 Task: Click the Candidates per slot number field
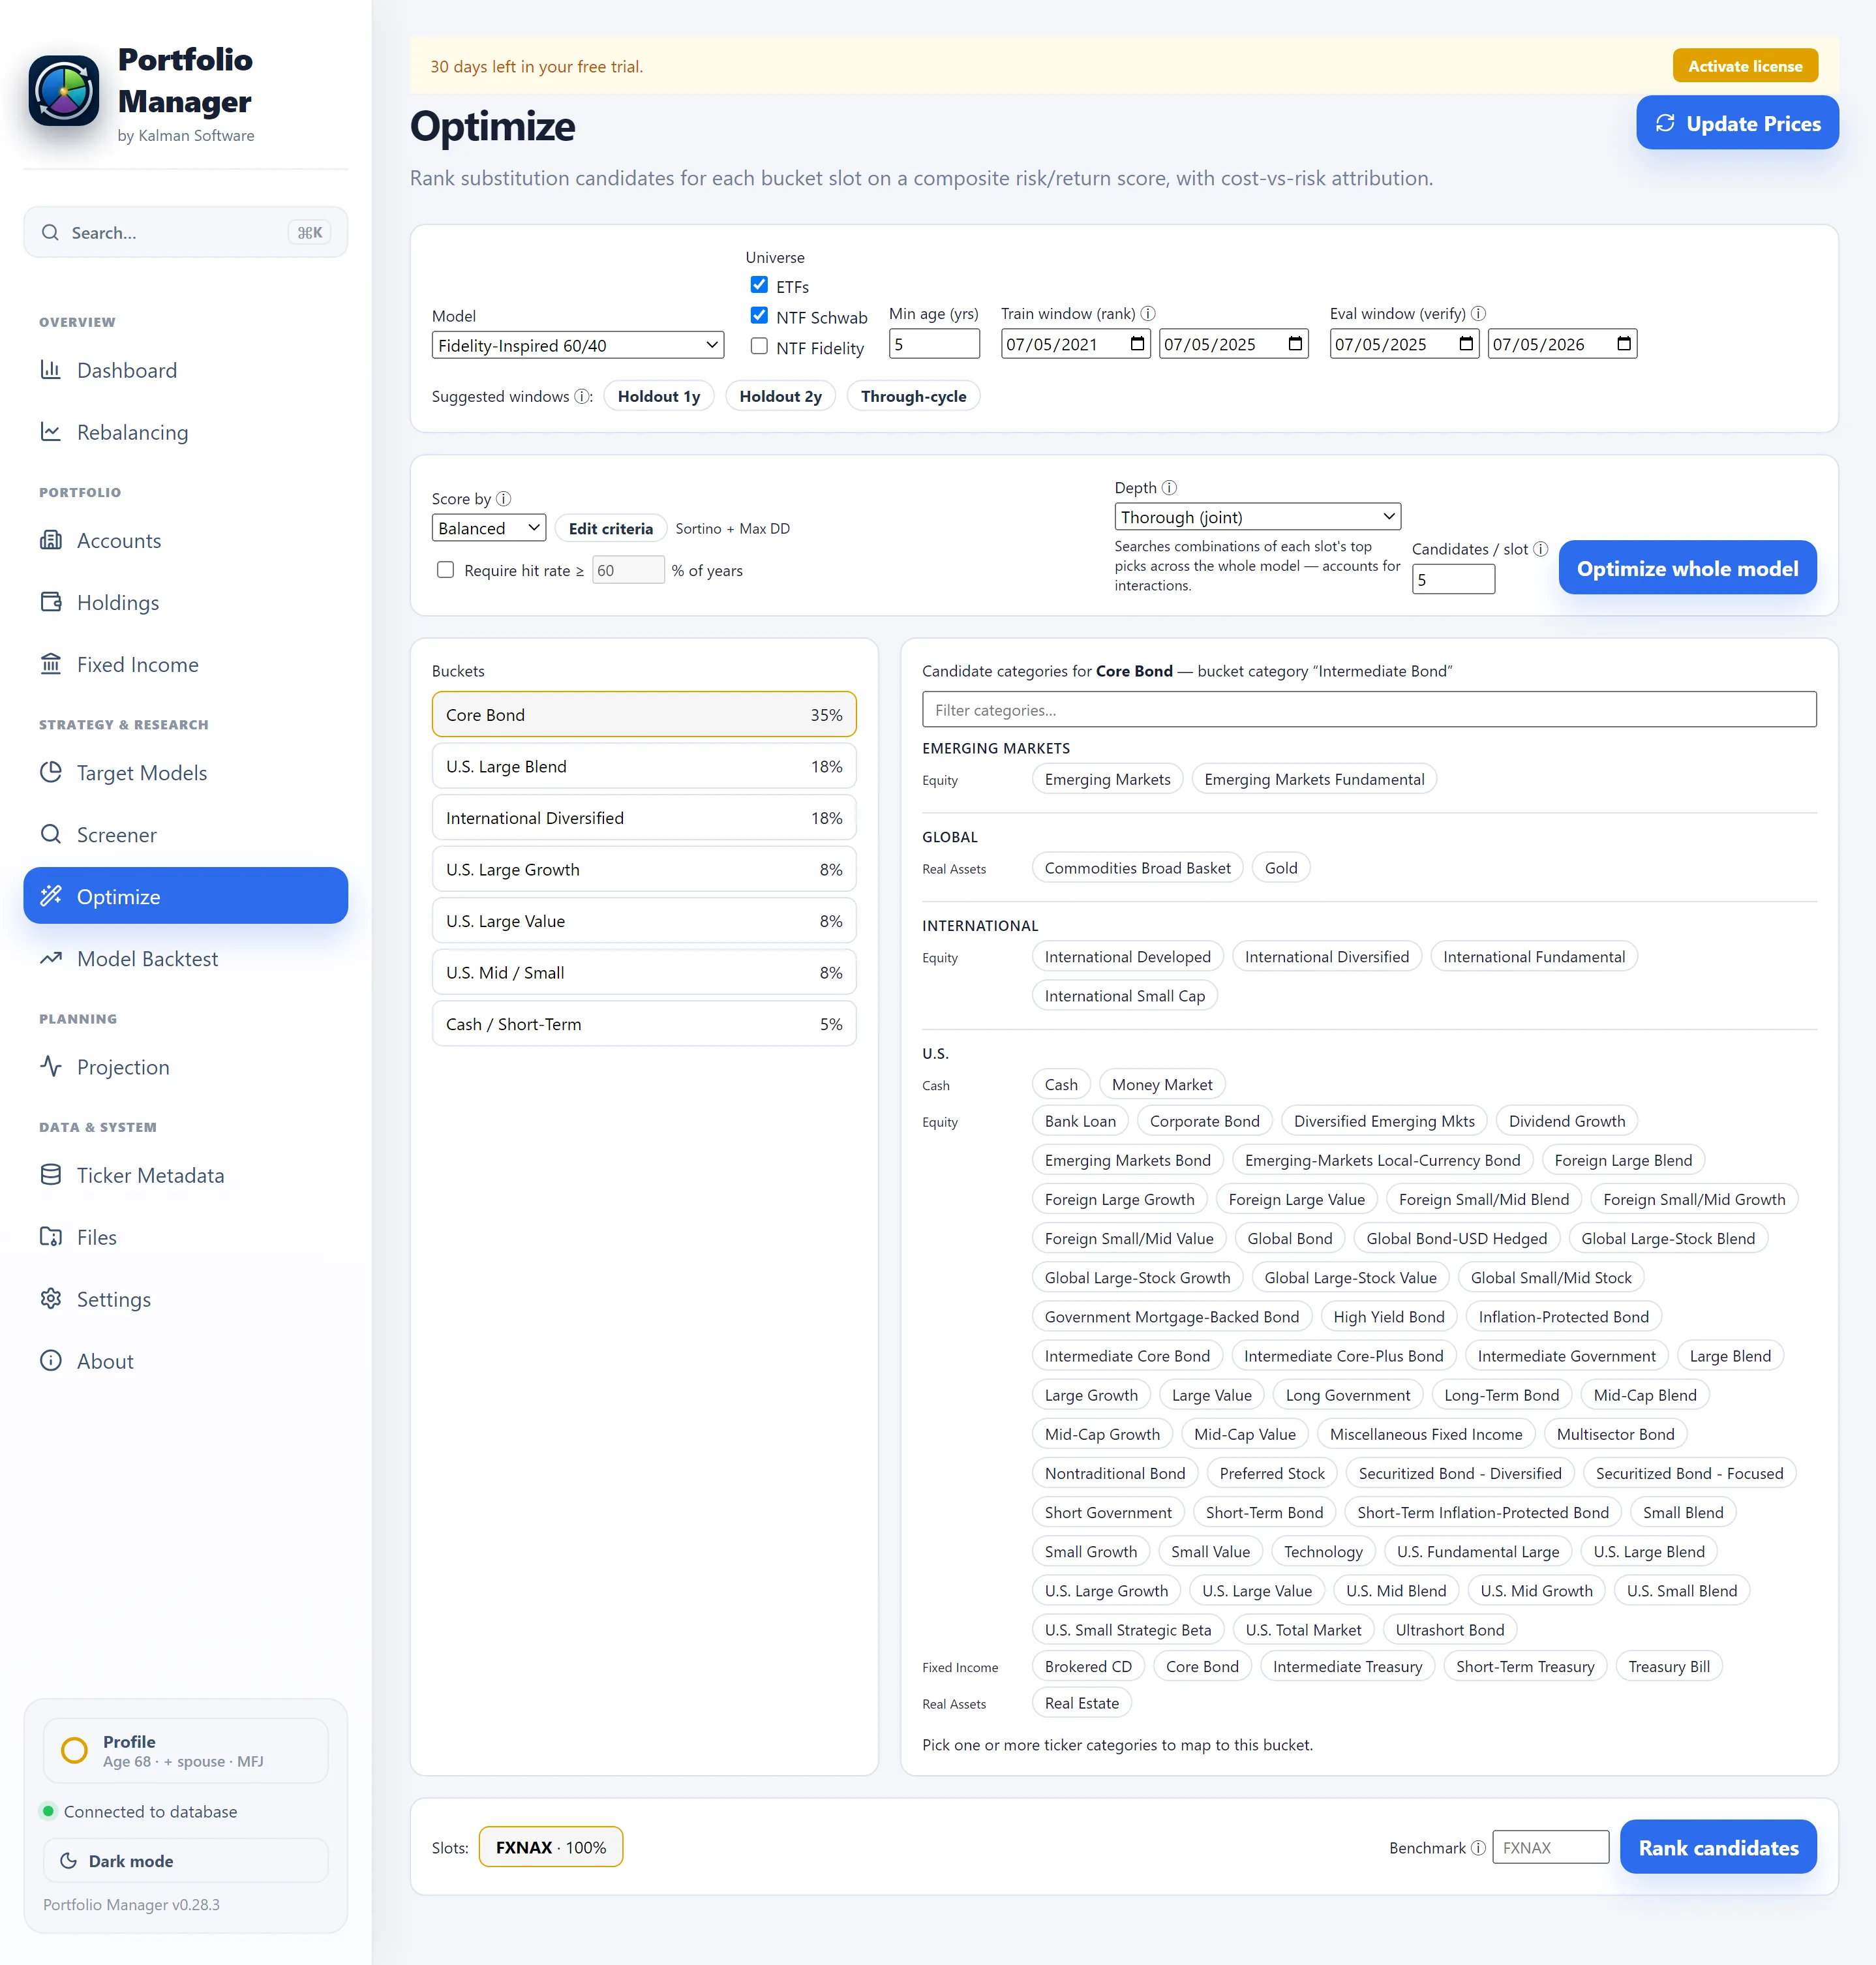pyautogui.click(x=1453, y=579)
